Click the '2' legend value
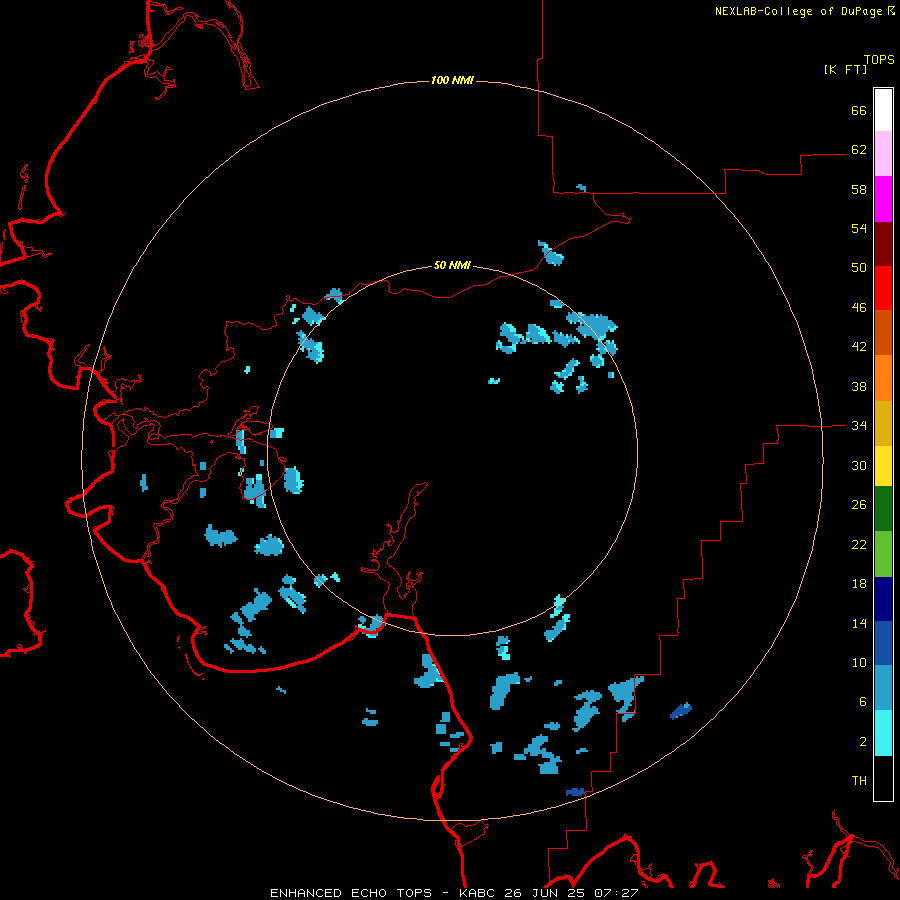The image size is (900, 900). click(x=863, y=742)
